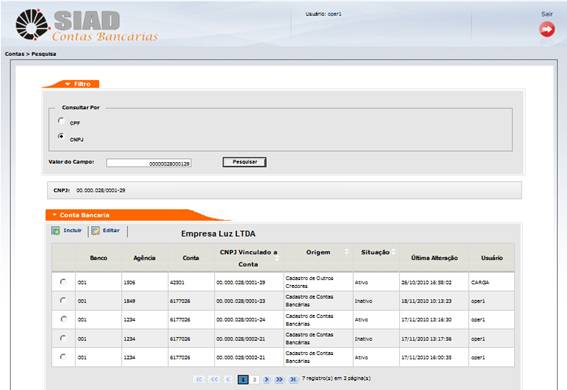This screenshot has height=390, width=567.
Task: Select row with agência 1506 radio button
Action: [63, 282]
